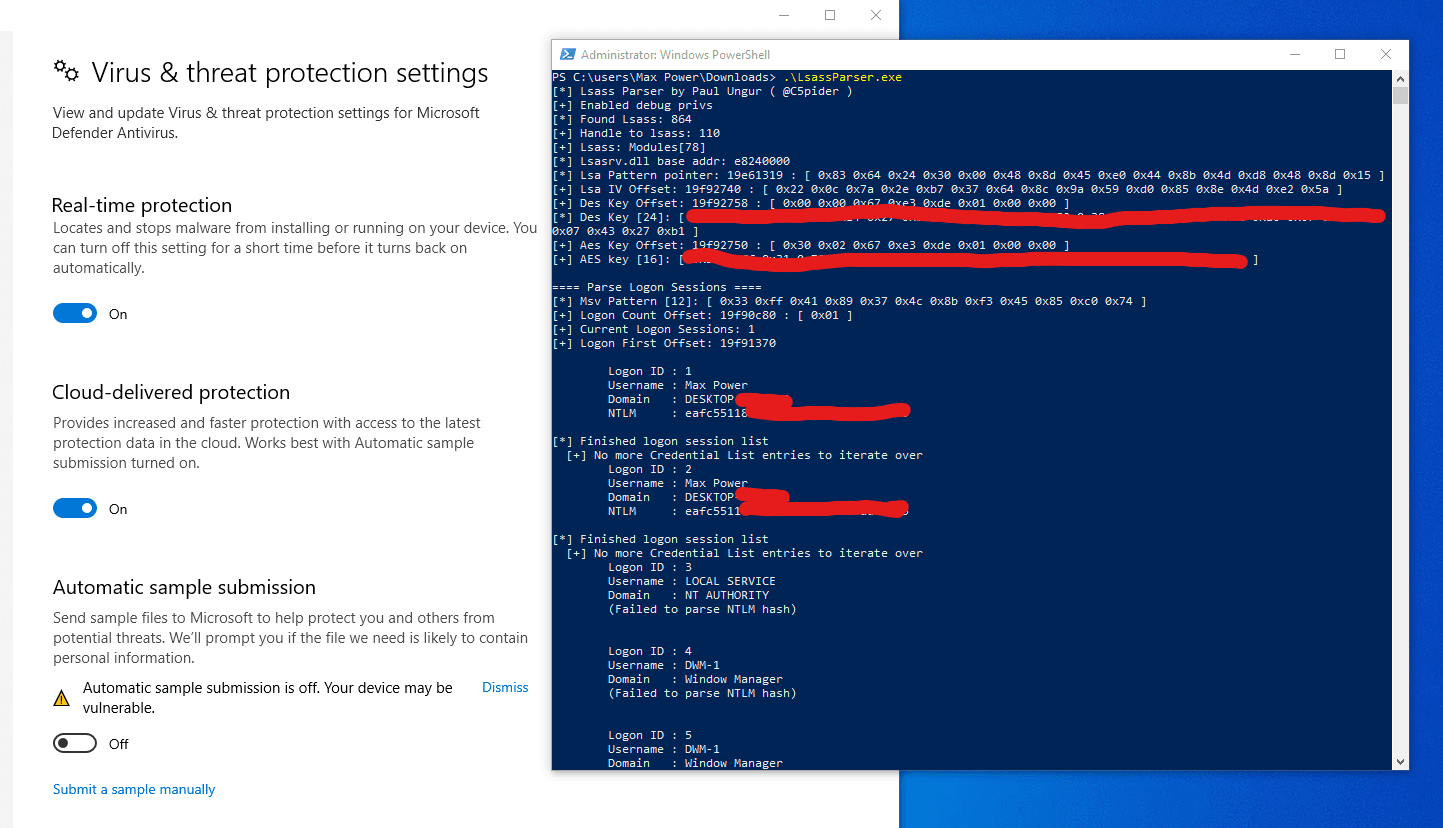Disable Cloud-delivered protection switch
Viewport: 1443px width, 828px height.
pos(75,509)
